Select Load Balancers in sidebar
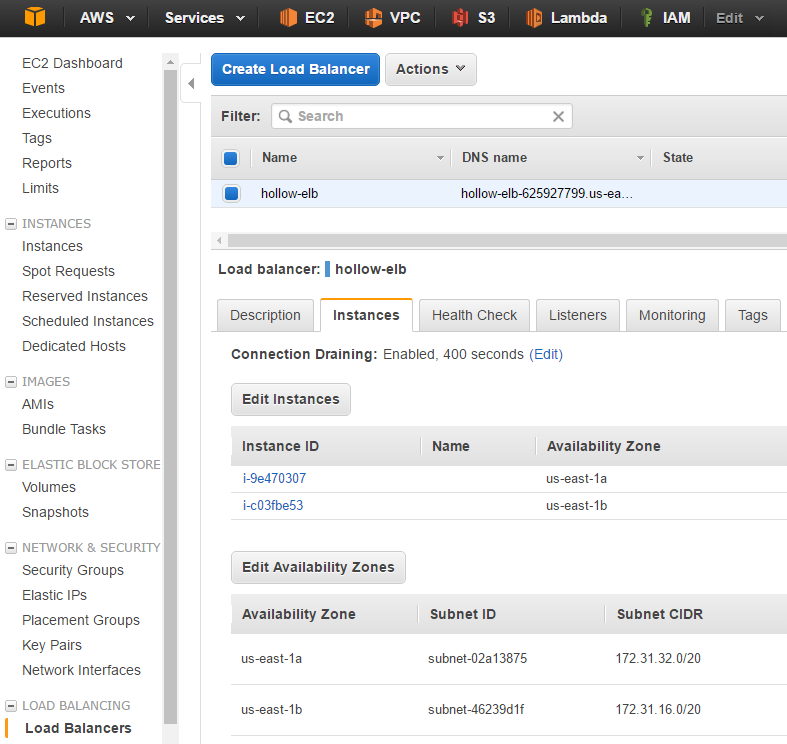This screenshot has height=744, width=787. pos(78,728)
